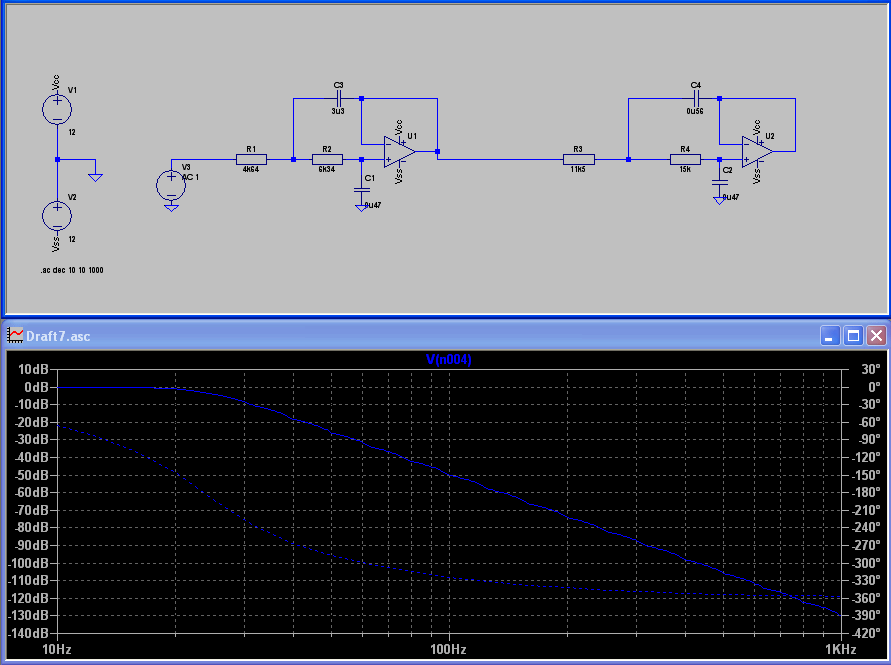
Task: Click the U2 op-amp symbol
Action: point(757,152)
